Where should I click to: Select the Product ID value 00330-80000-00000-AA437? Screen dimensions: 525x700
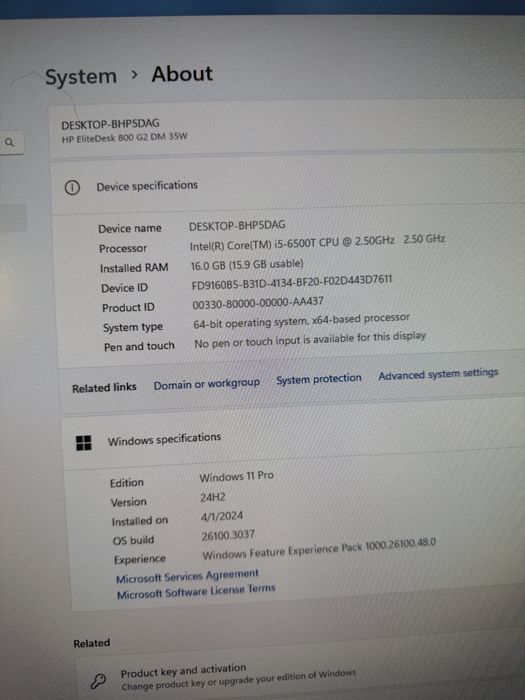pyautogui.click(x=258, y=303)
